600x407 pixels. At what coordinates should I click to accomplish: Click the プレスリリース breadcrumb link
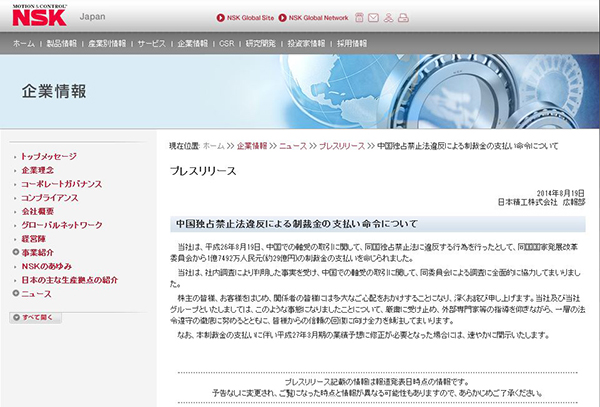341,146
